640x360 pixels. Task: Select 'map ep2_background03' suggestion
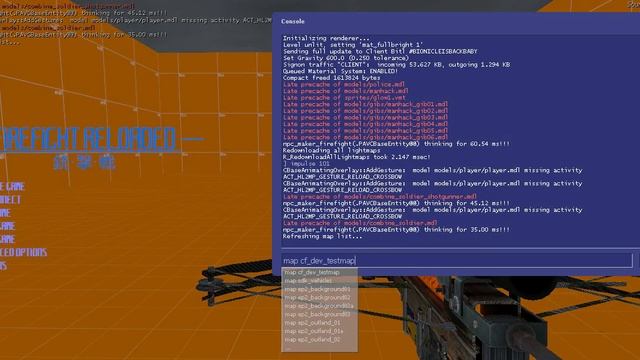pos(319,314)
